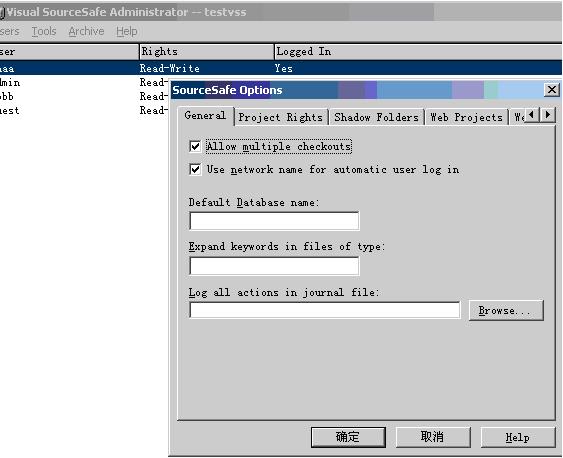
Task: Sort by the Logged In column header
Action: pyautogui.click(x=418, y=52)
